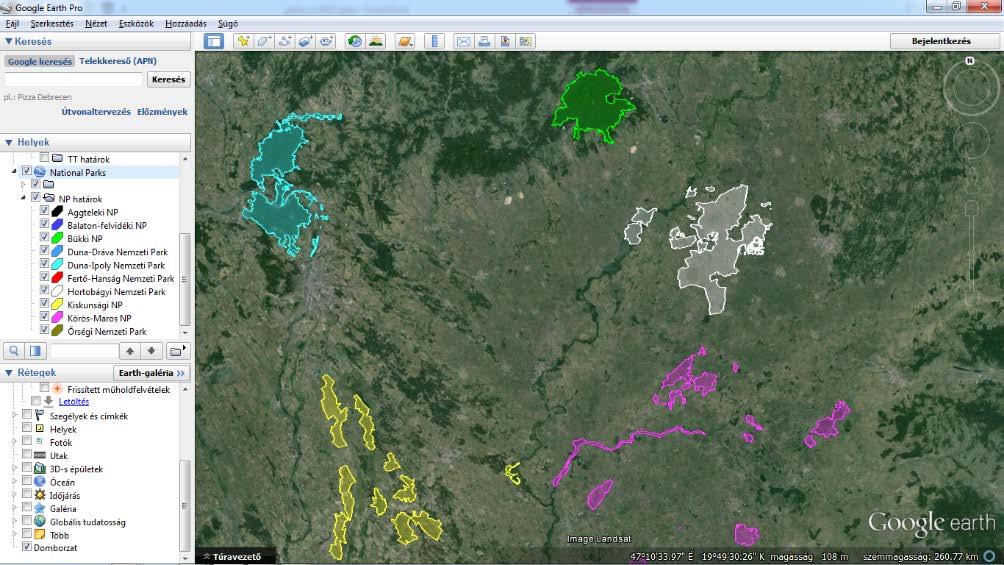Viewport: 1004px width, 565px height.
Task: Open the Eszközök menu
Action: click(136, 24)
